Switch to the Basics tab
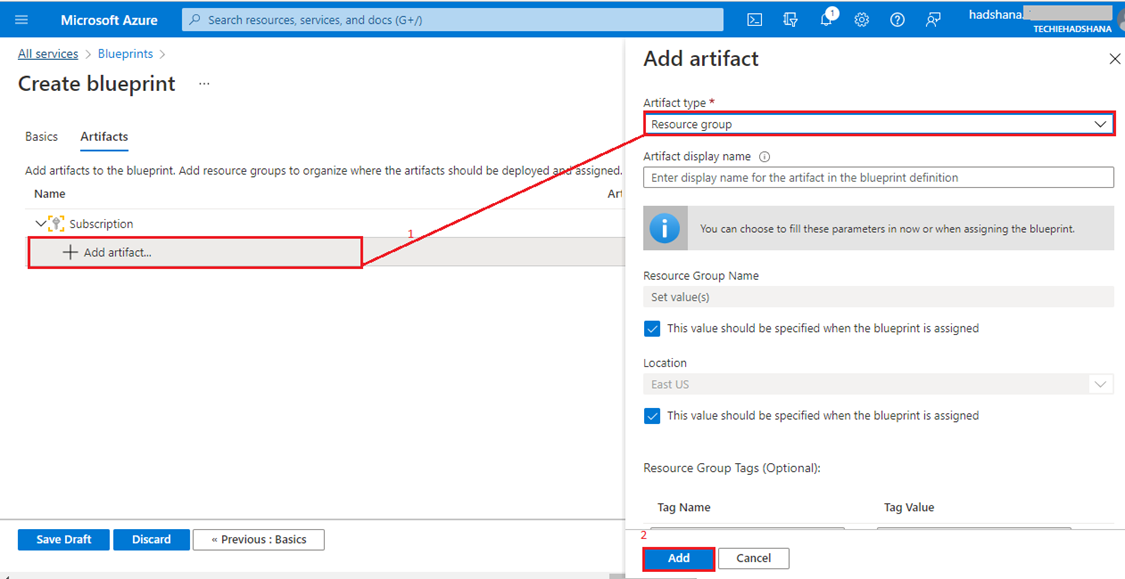The width and height of the screenshot is (1125, 579). [x=42, y=136]
